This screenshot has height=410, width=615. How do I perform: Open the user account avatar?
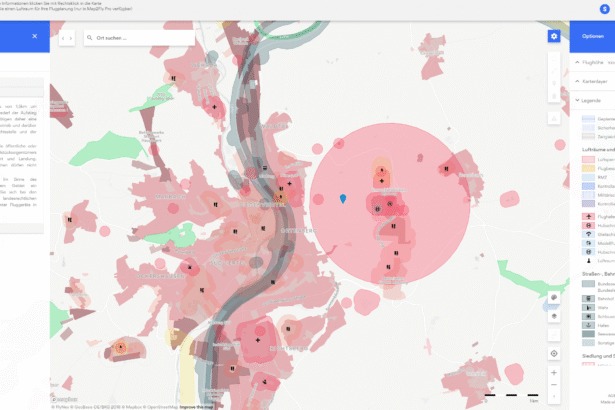[x=604, y=9]
